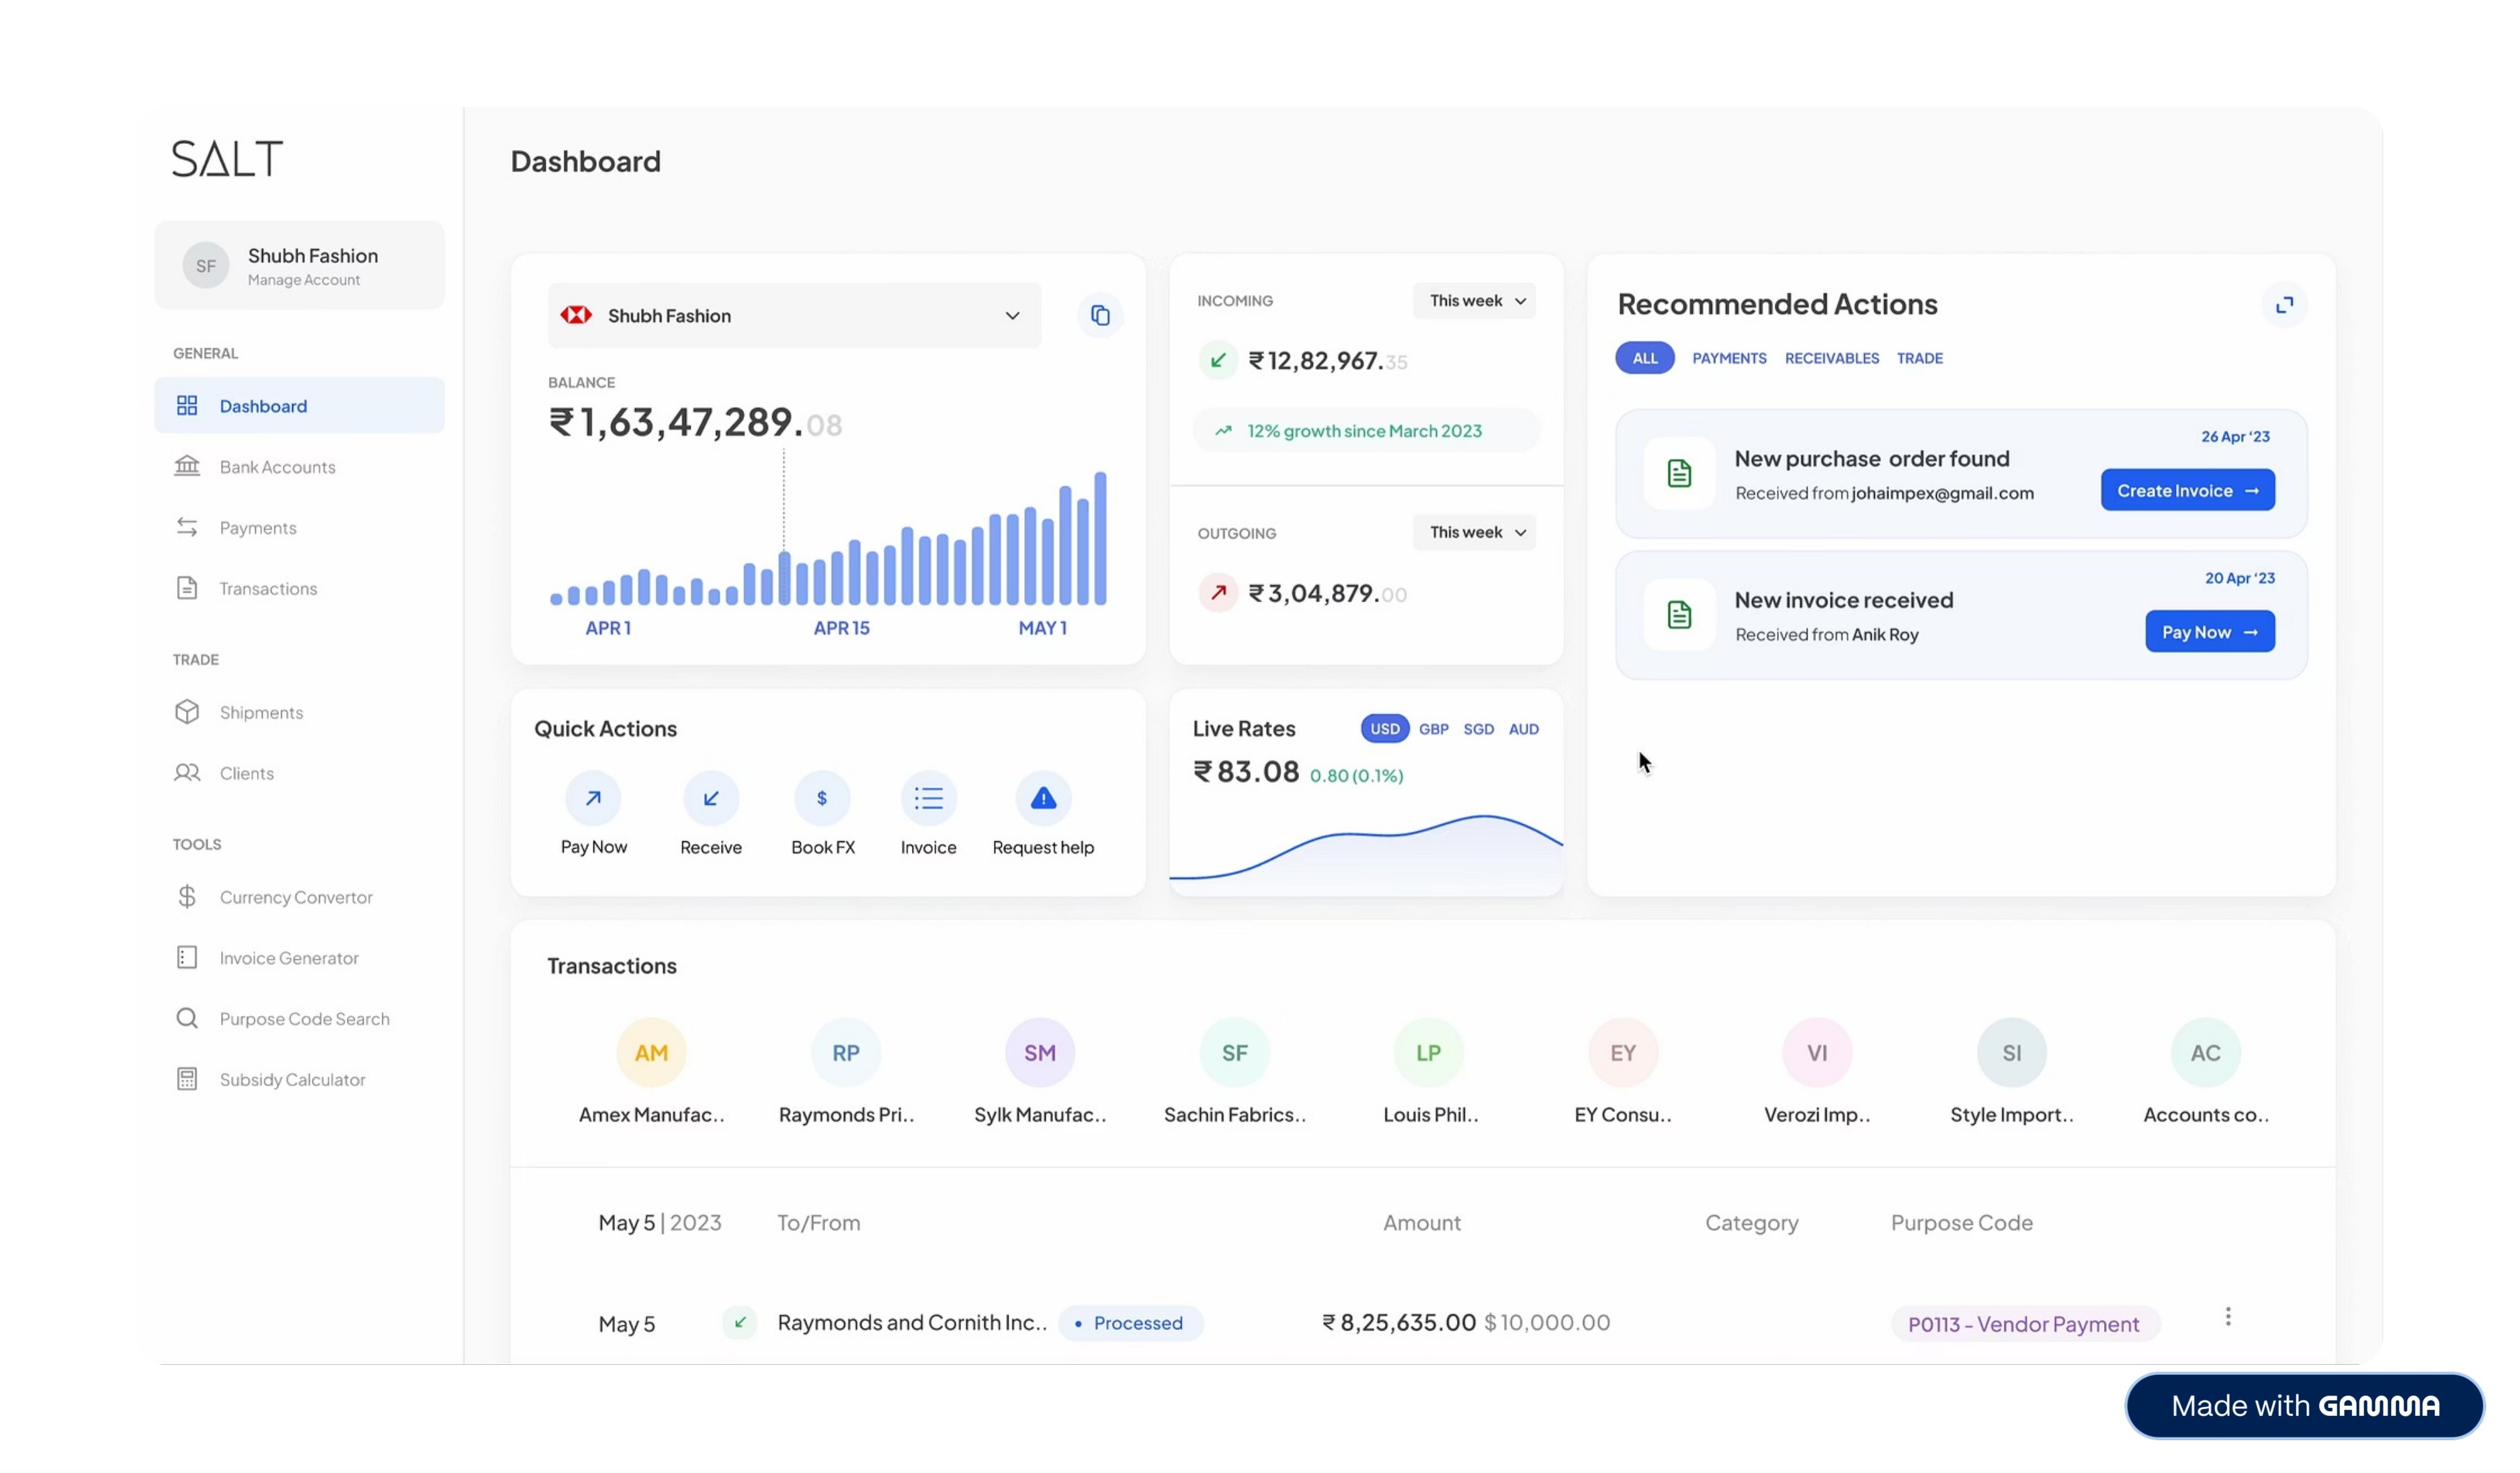
Task: Select SGD currency in Live Rates
Action: click(x=1478, y=730)
